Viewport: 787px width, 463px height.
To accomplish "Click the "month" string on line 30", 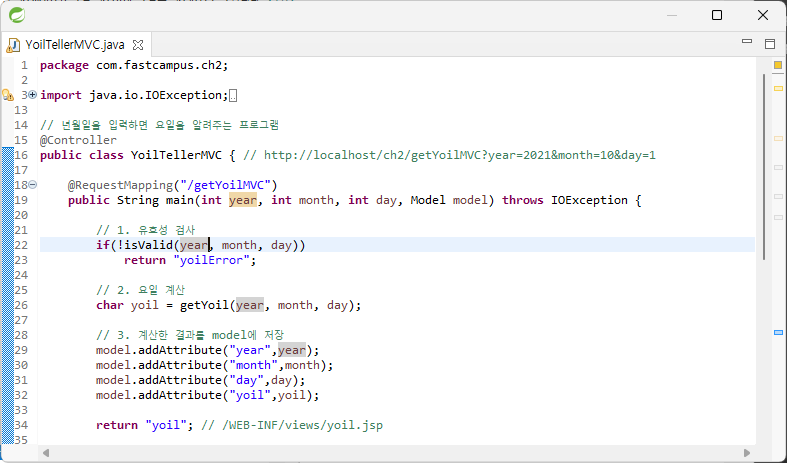I will (x=253, y=365).
